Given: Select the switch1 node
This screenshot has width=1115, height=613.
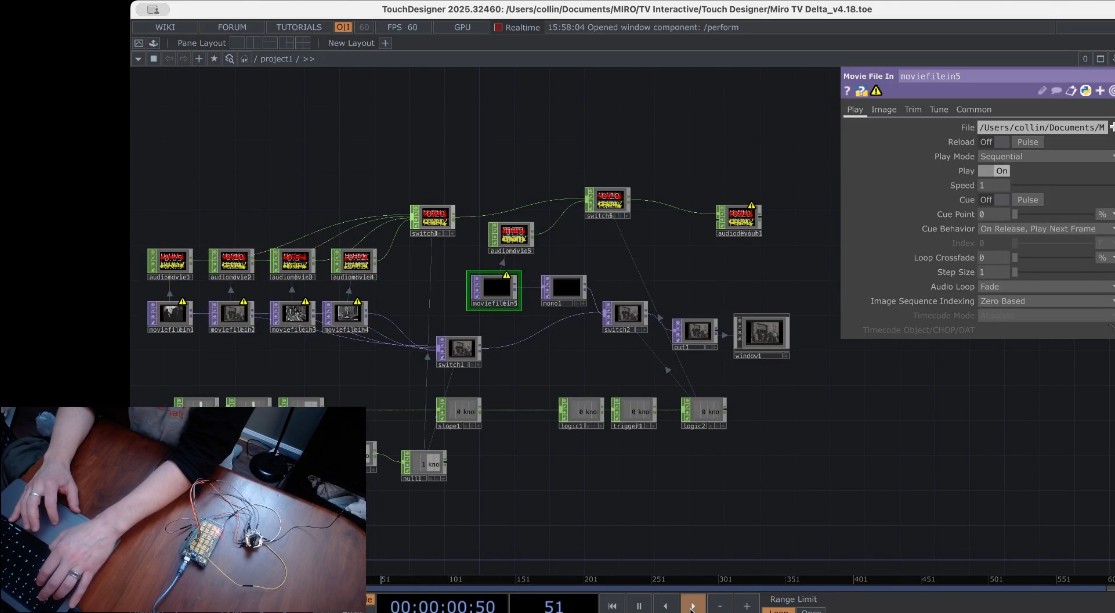Looking at the screenshot, I should click(x=459, y=351).
